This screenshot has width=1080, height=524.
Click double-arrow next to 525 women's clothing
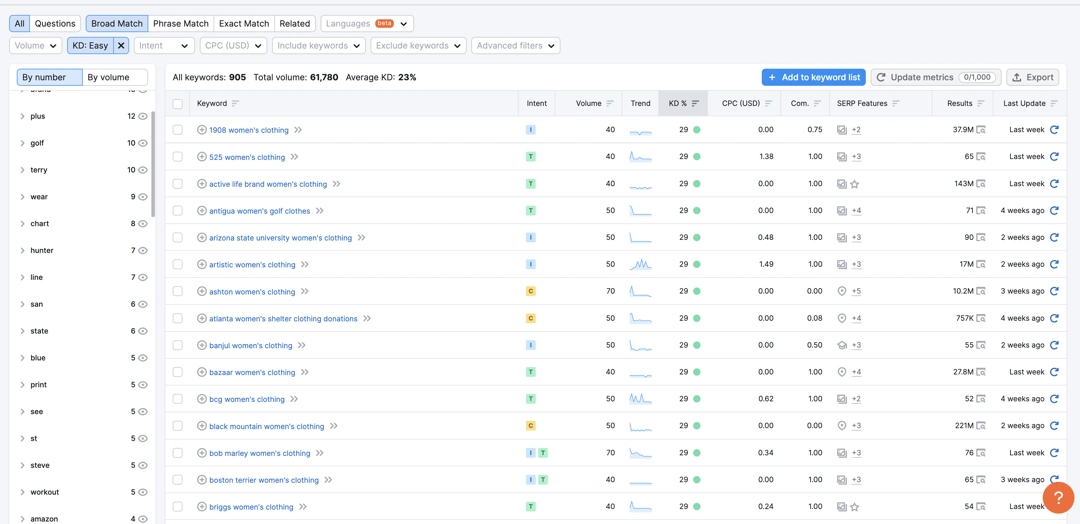[x=294, y=157]
